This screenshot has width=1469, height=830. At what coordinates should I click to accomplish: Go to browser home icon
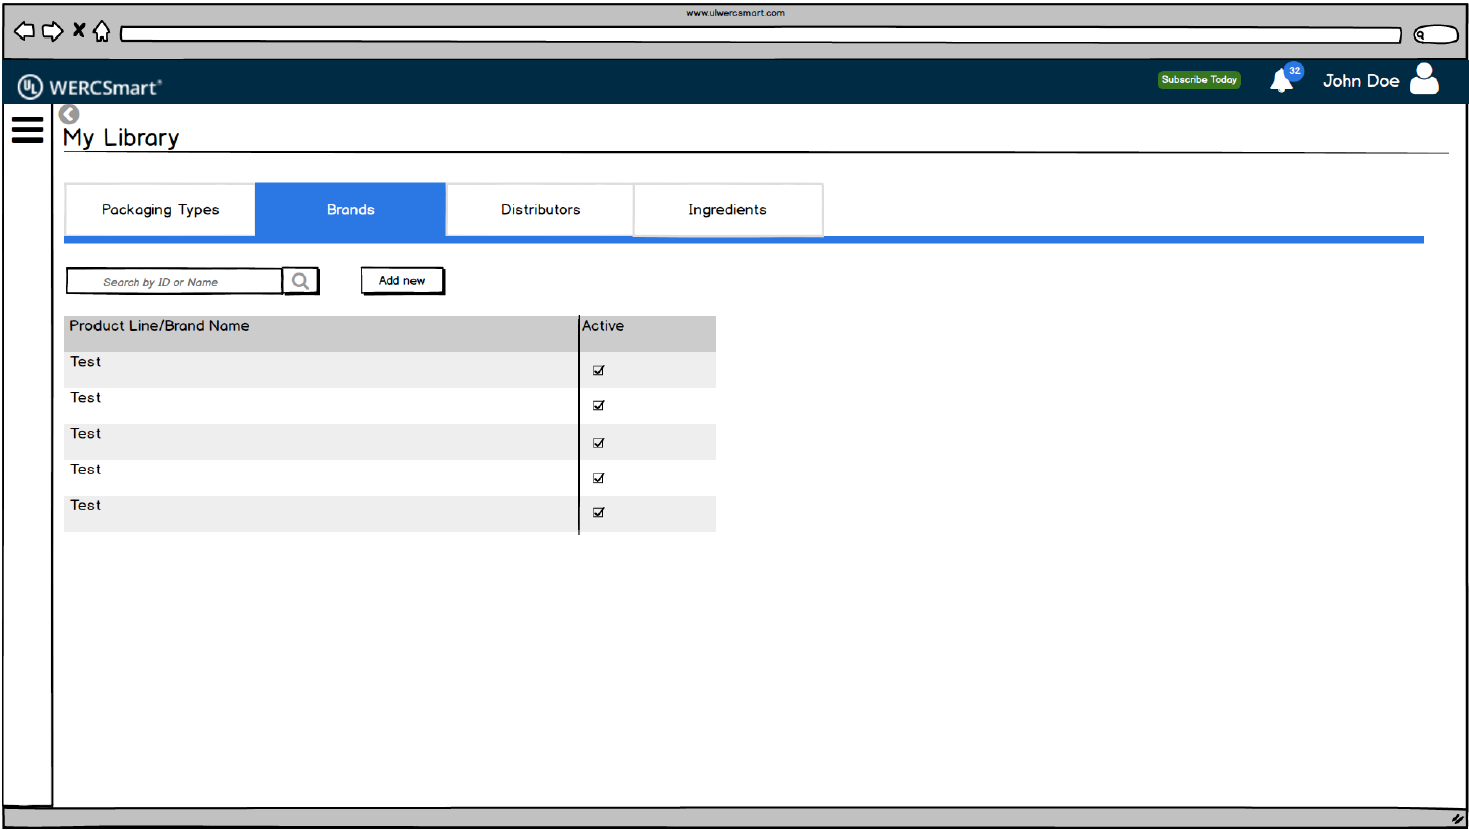pyautogui.click(x=101, y=32)
